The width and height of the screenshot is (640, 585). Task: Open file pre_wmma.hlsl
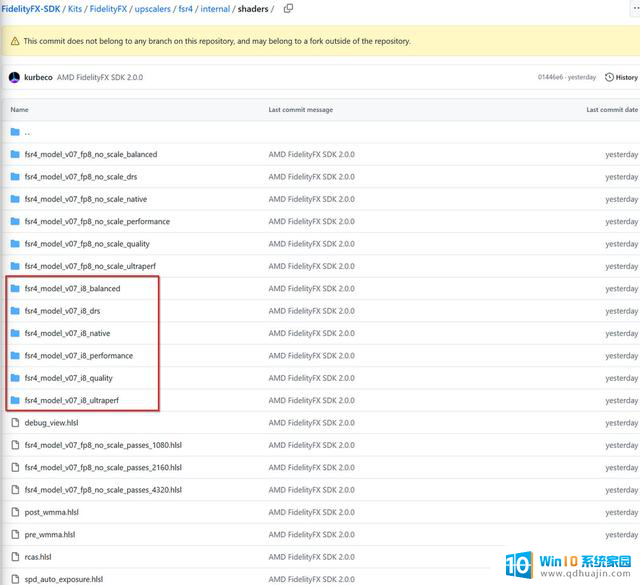[50, 534]
